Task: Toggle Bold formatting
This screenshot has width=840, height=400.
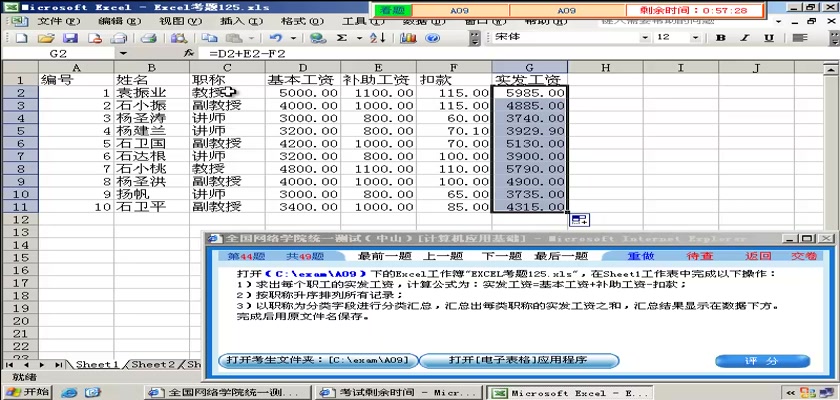Action: tap(721, 37)
